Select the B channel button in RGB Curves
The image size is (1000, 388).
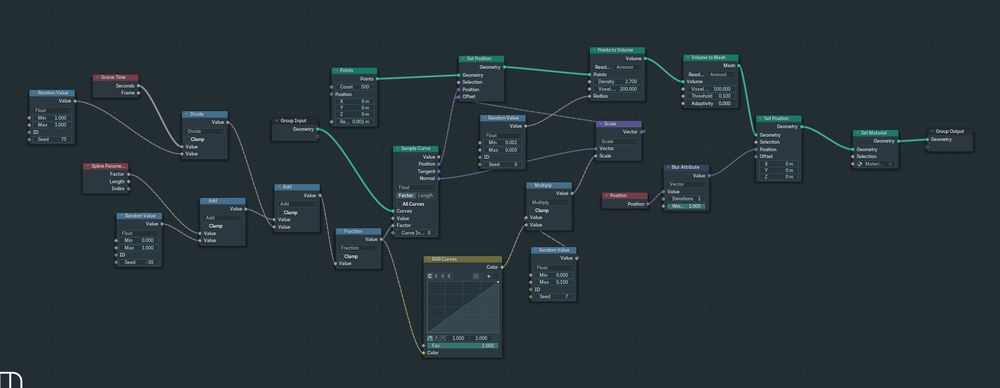point(449,276)
